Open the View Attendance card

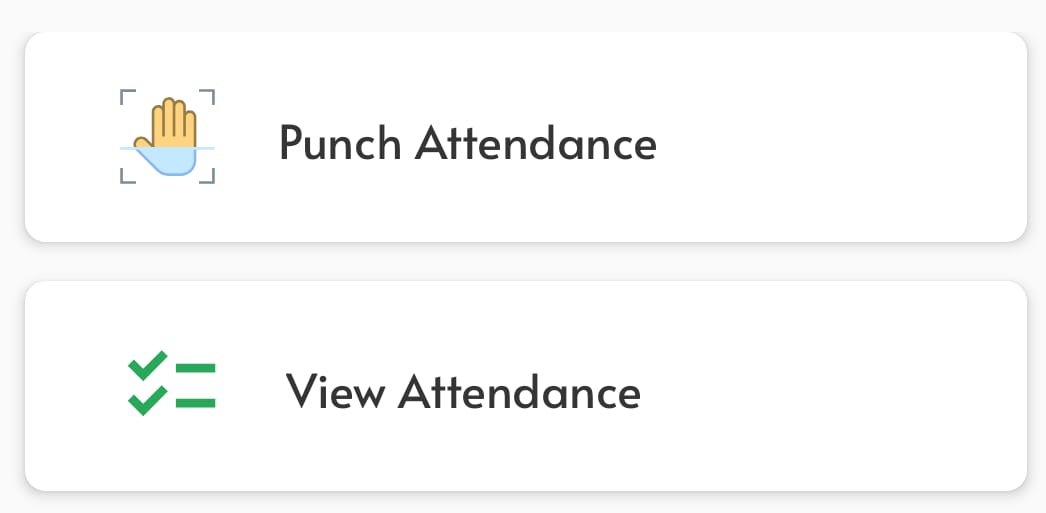click(x=526, y=386)
